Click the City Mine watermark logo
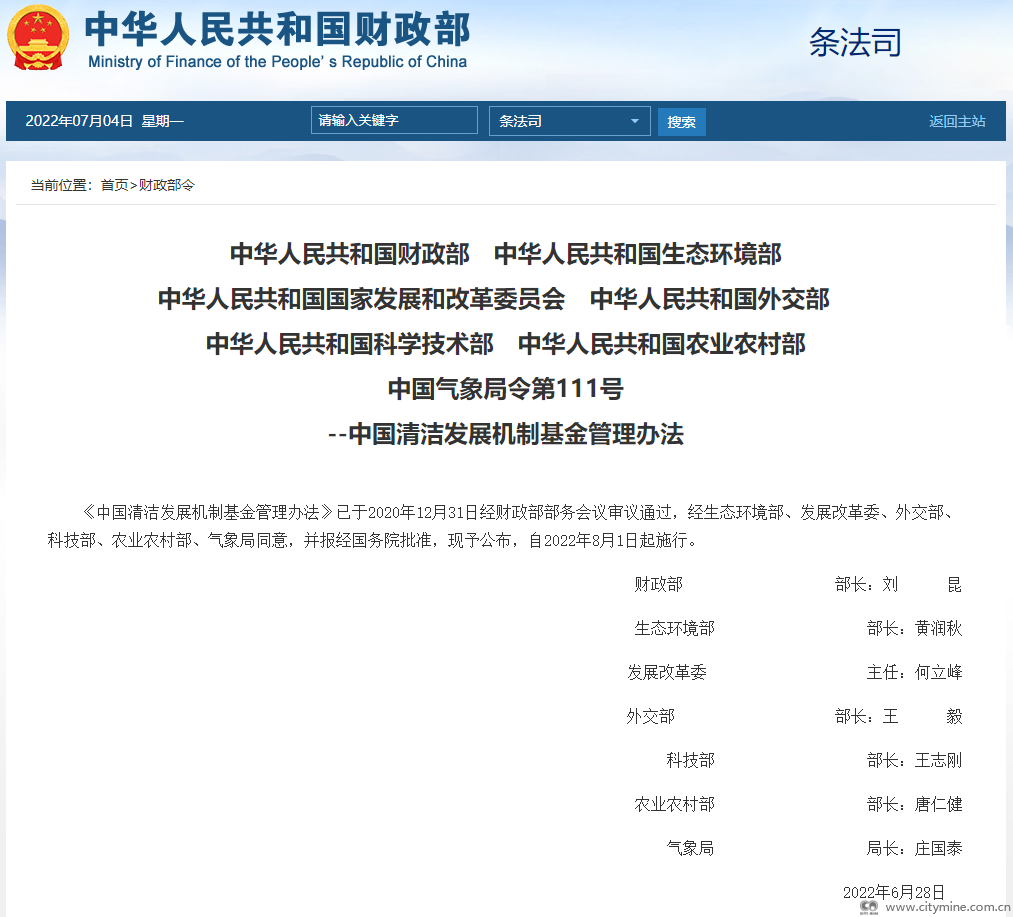The height and width of the screenshot is (917, 1013). coord(869,907)
